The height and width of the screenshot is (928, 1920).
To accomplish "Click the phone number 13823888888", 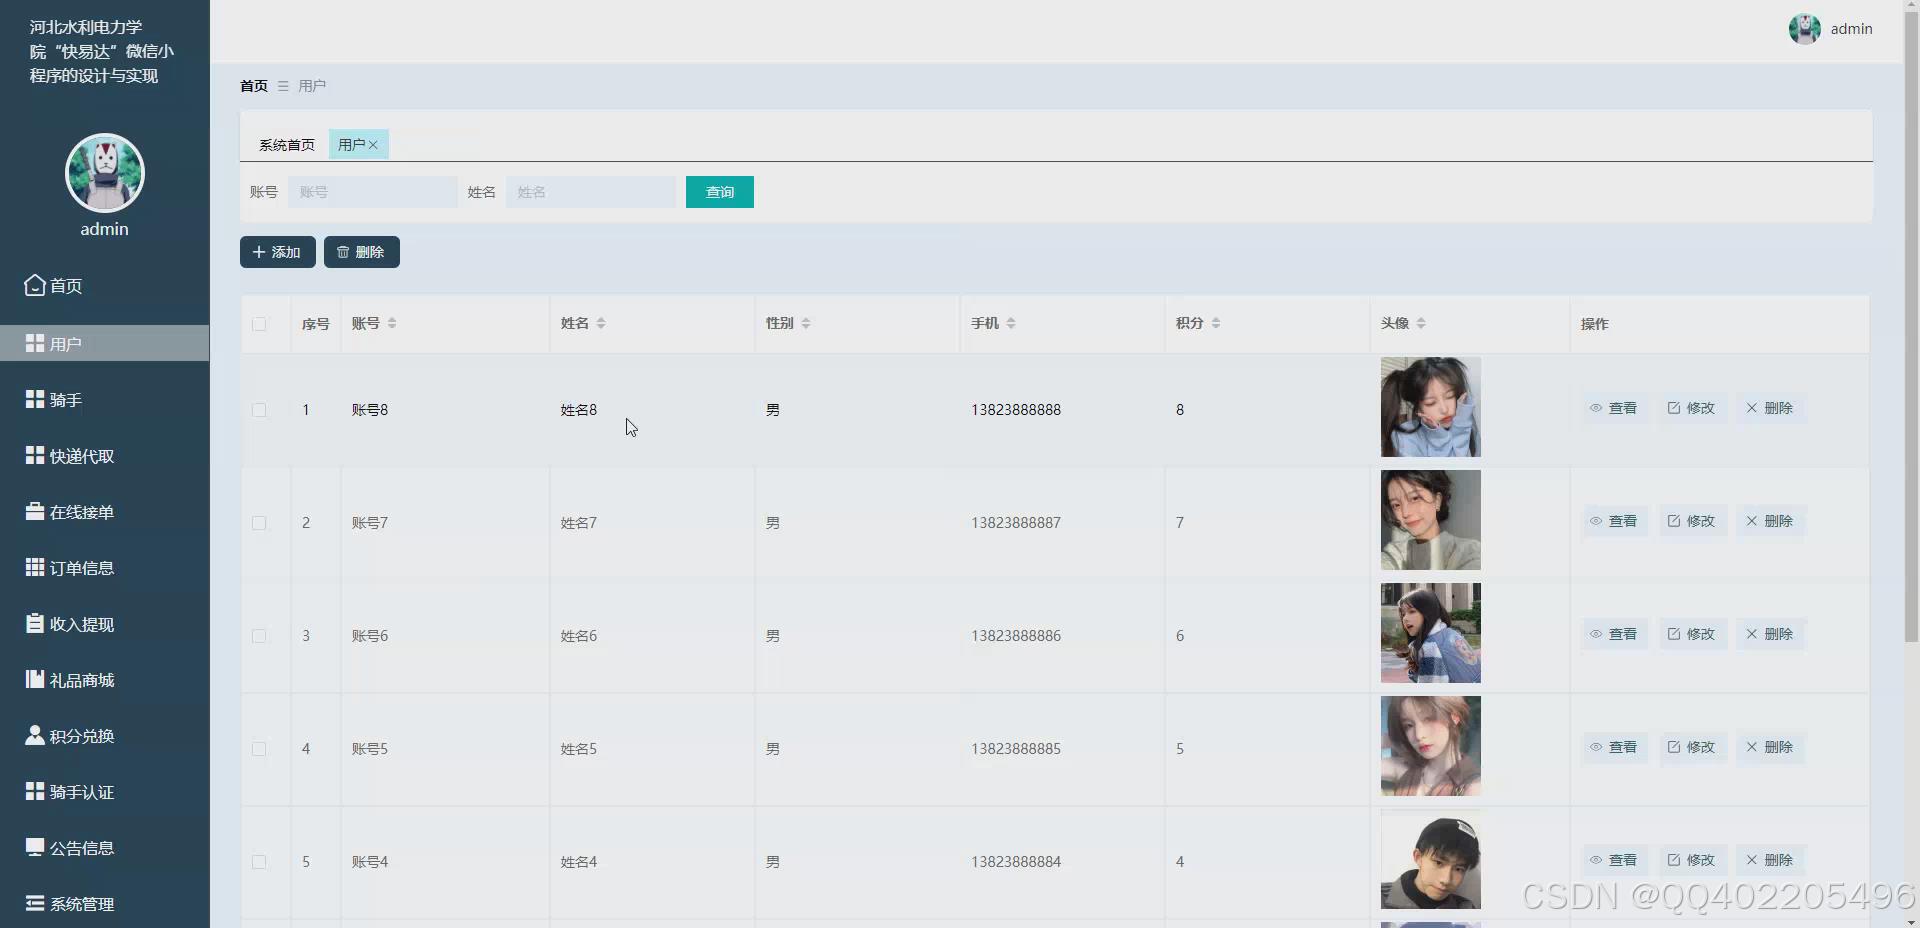I will [1016, 410].
